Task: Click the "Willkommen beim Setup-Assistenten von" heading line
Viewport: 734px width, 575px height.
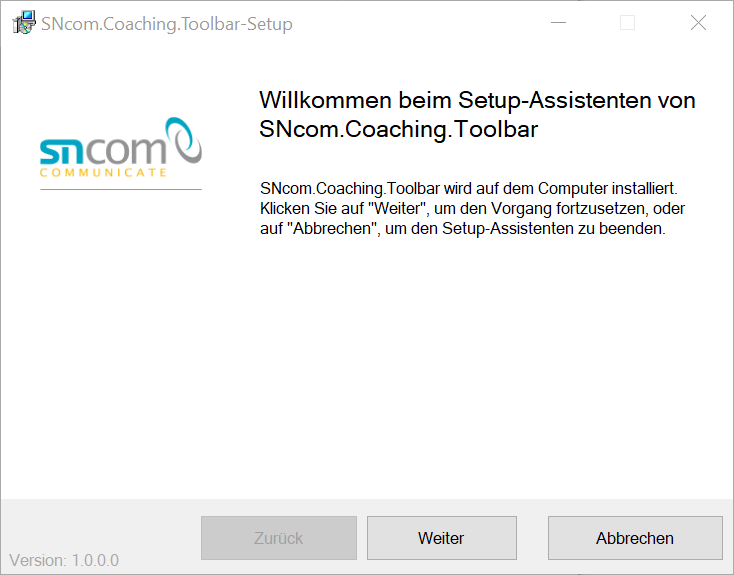Action: click(x=477, y=100)
